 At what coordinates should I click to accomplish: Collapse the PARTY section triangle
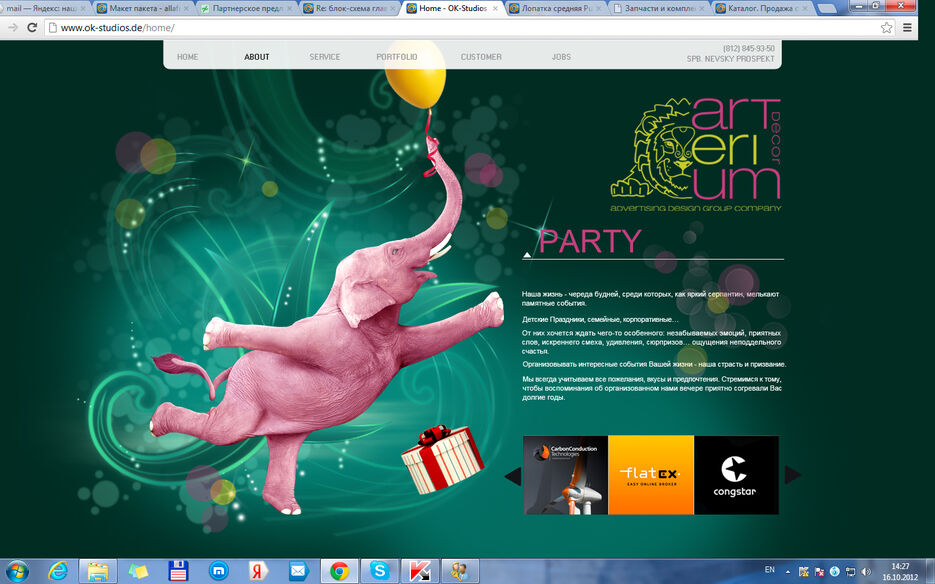pos(527,255)
